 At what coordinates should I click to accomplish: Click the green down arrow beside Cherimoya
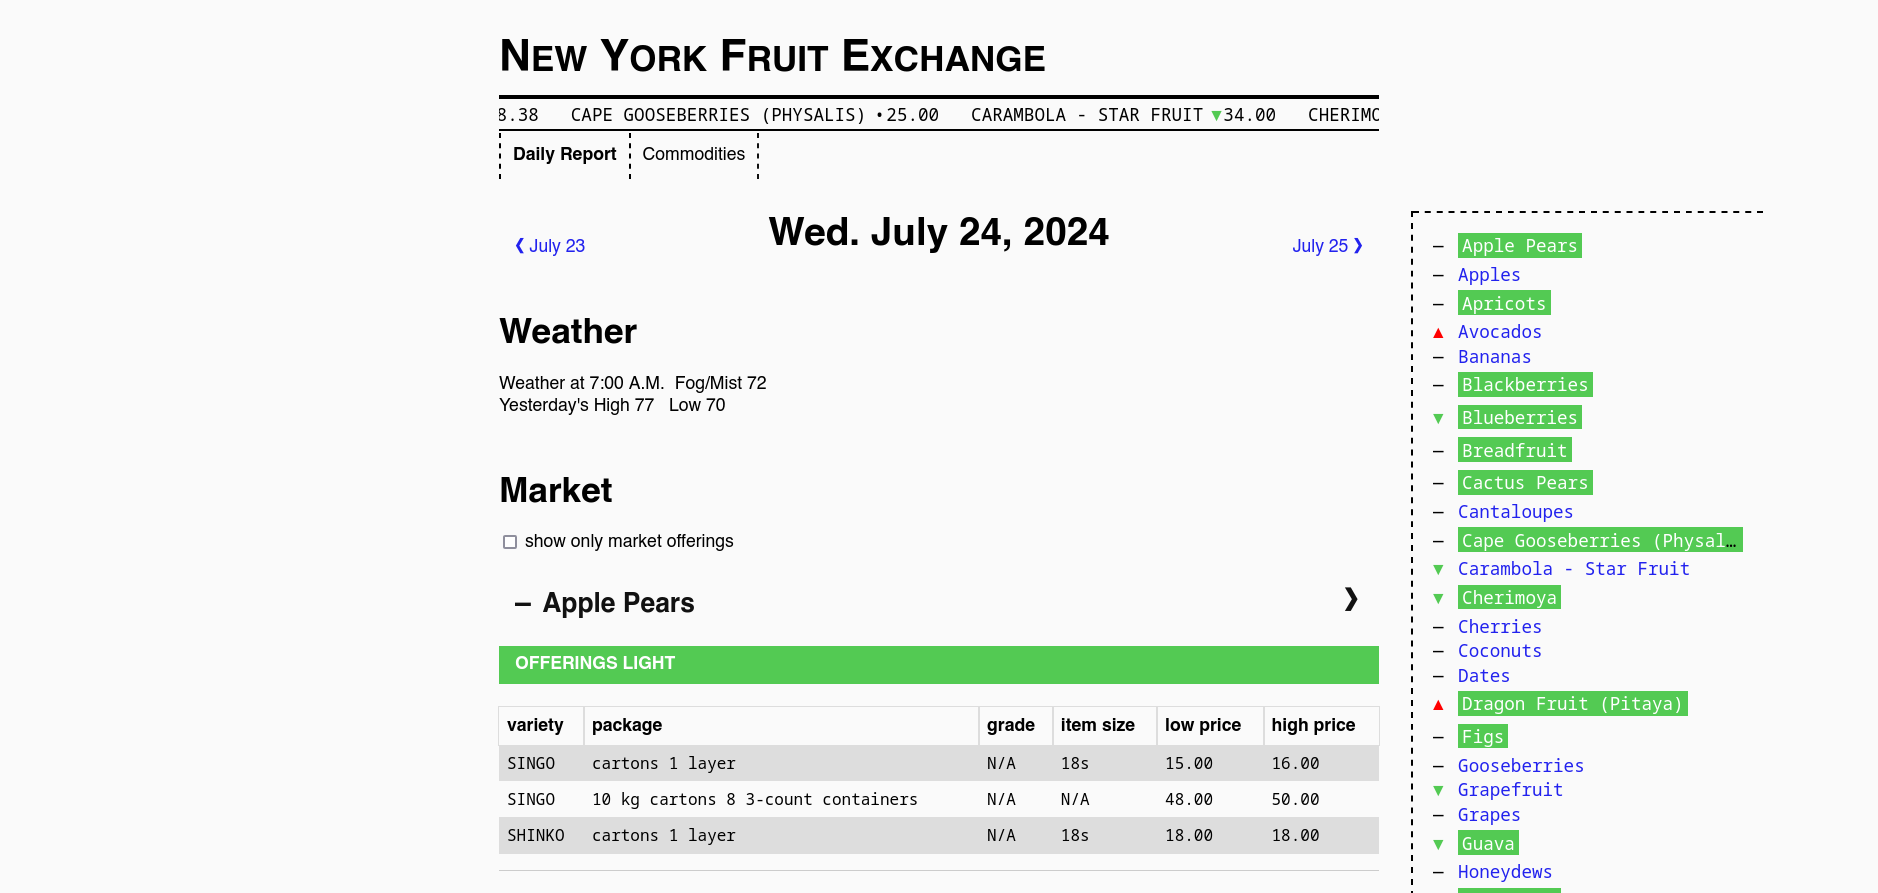click(x=1438, y=598)
